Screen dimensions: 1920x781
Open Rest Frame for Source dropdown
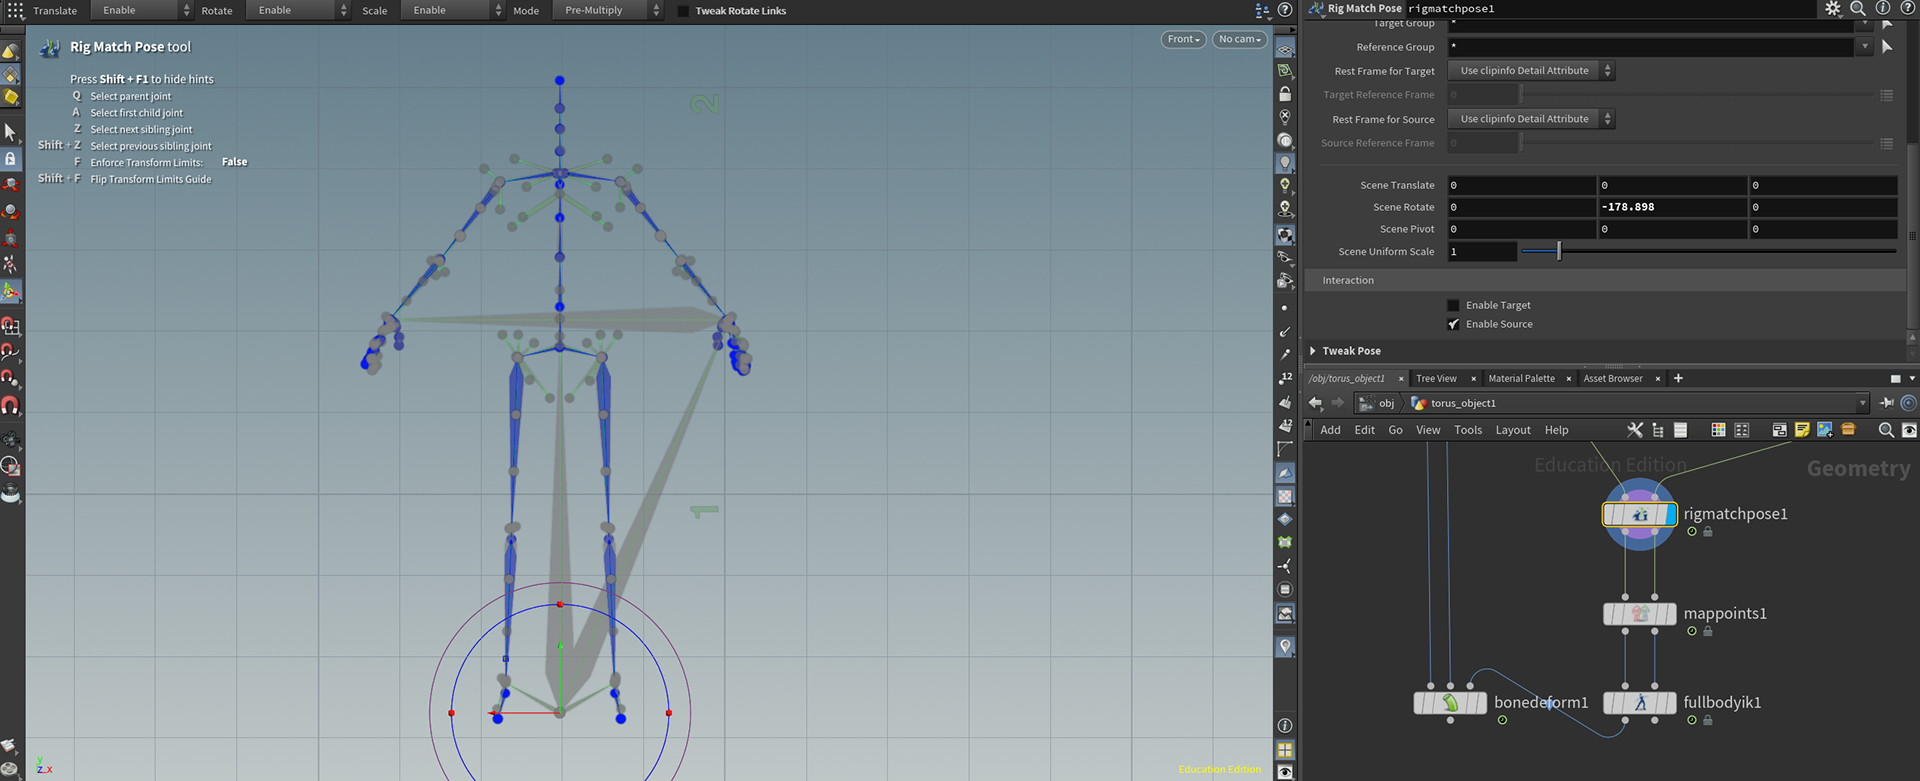[1531, 119]
